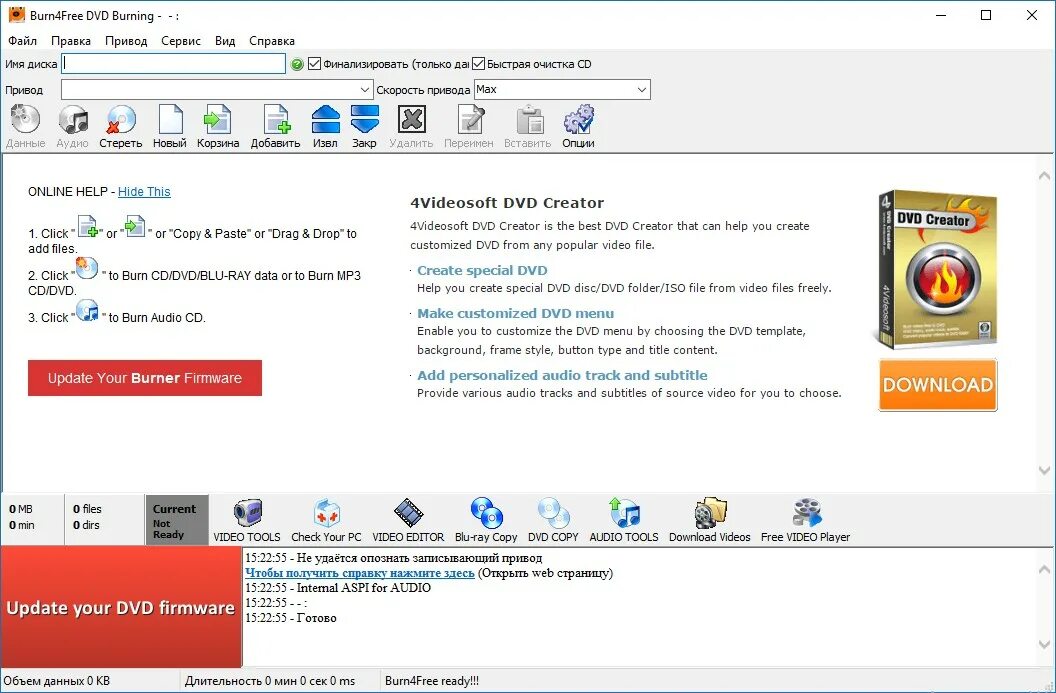Open the Привод menu
This screenshot has height=693, width=1056.
126,40
